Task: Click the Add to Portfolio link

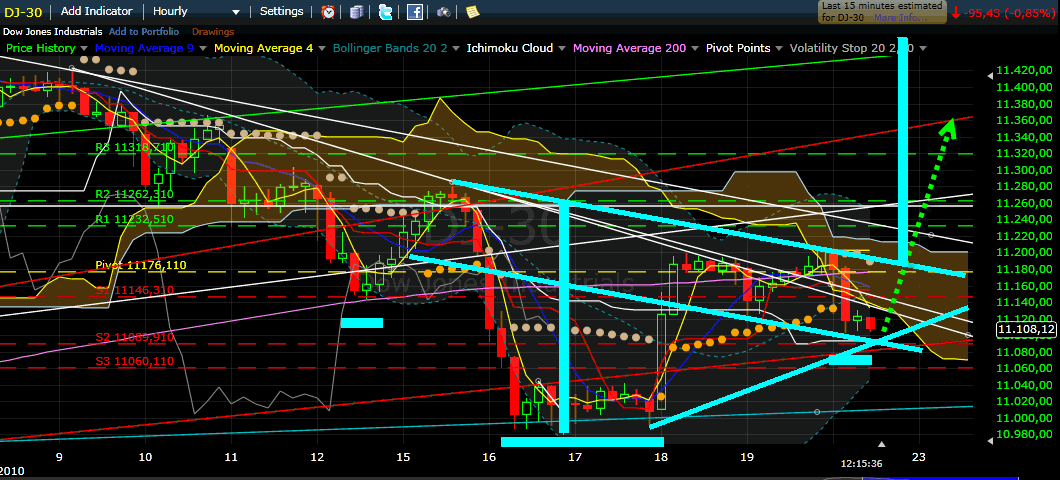Action: (x=143, y=32)
